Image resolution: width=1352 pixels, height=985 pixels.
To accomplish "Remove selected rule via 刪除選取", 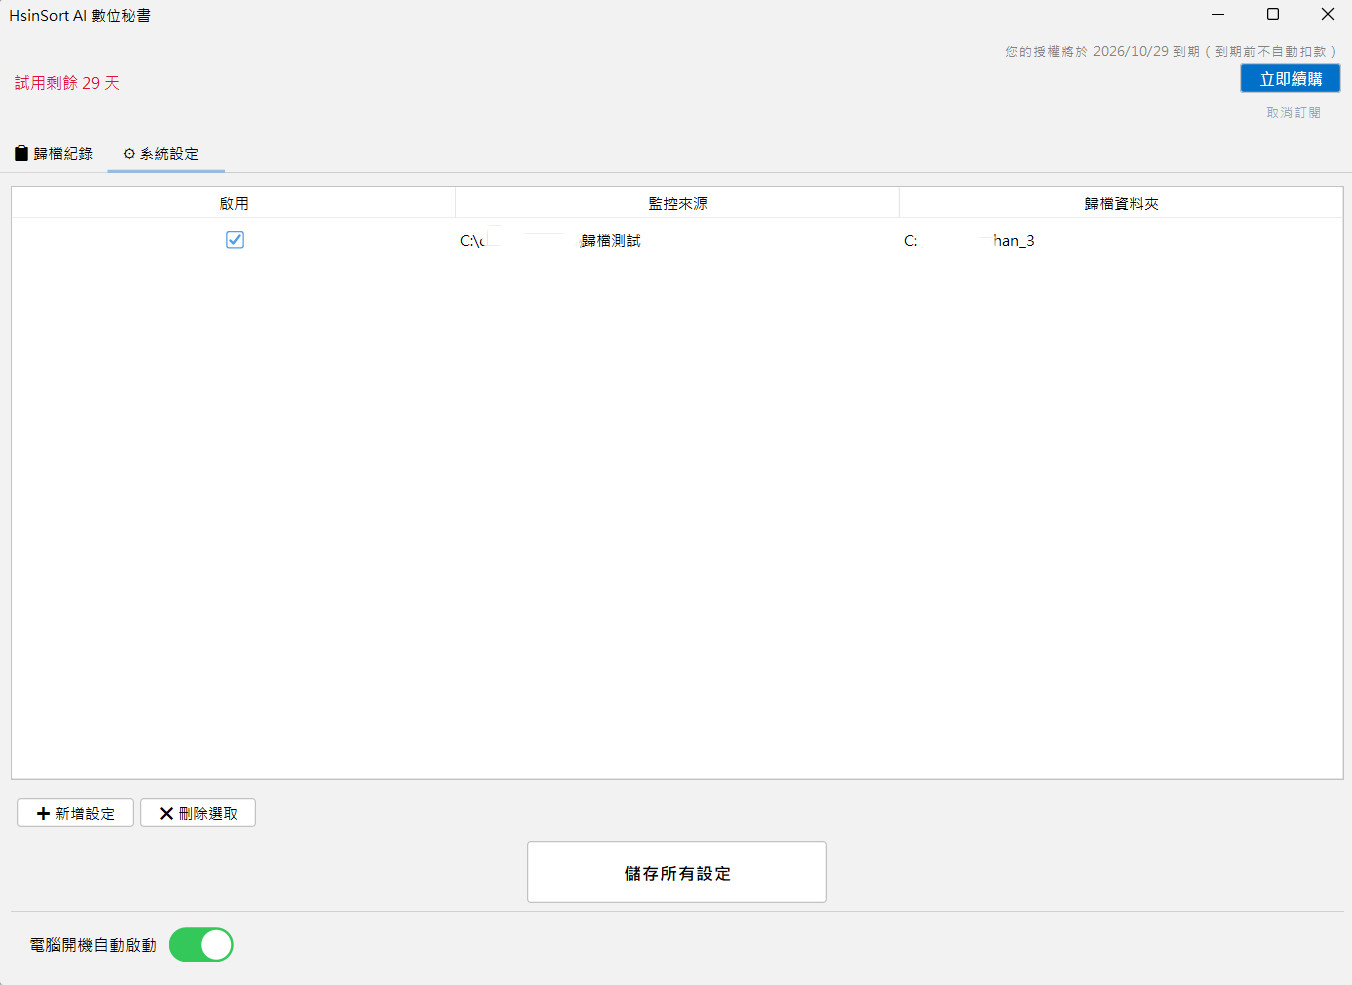I will tap(198, 813).
